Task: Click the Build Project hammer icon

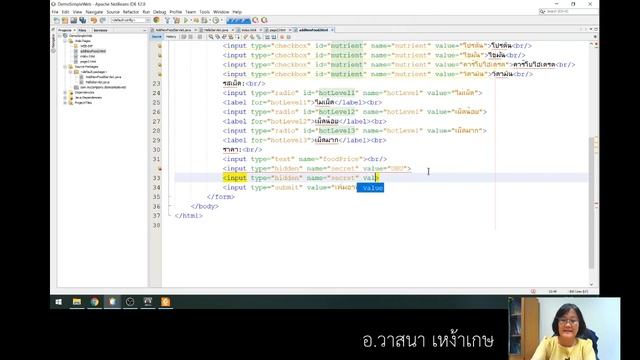Action: point(167,20)
